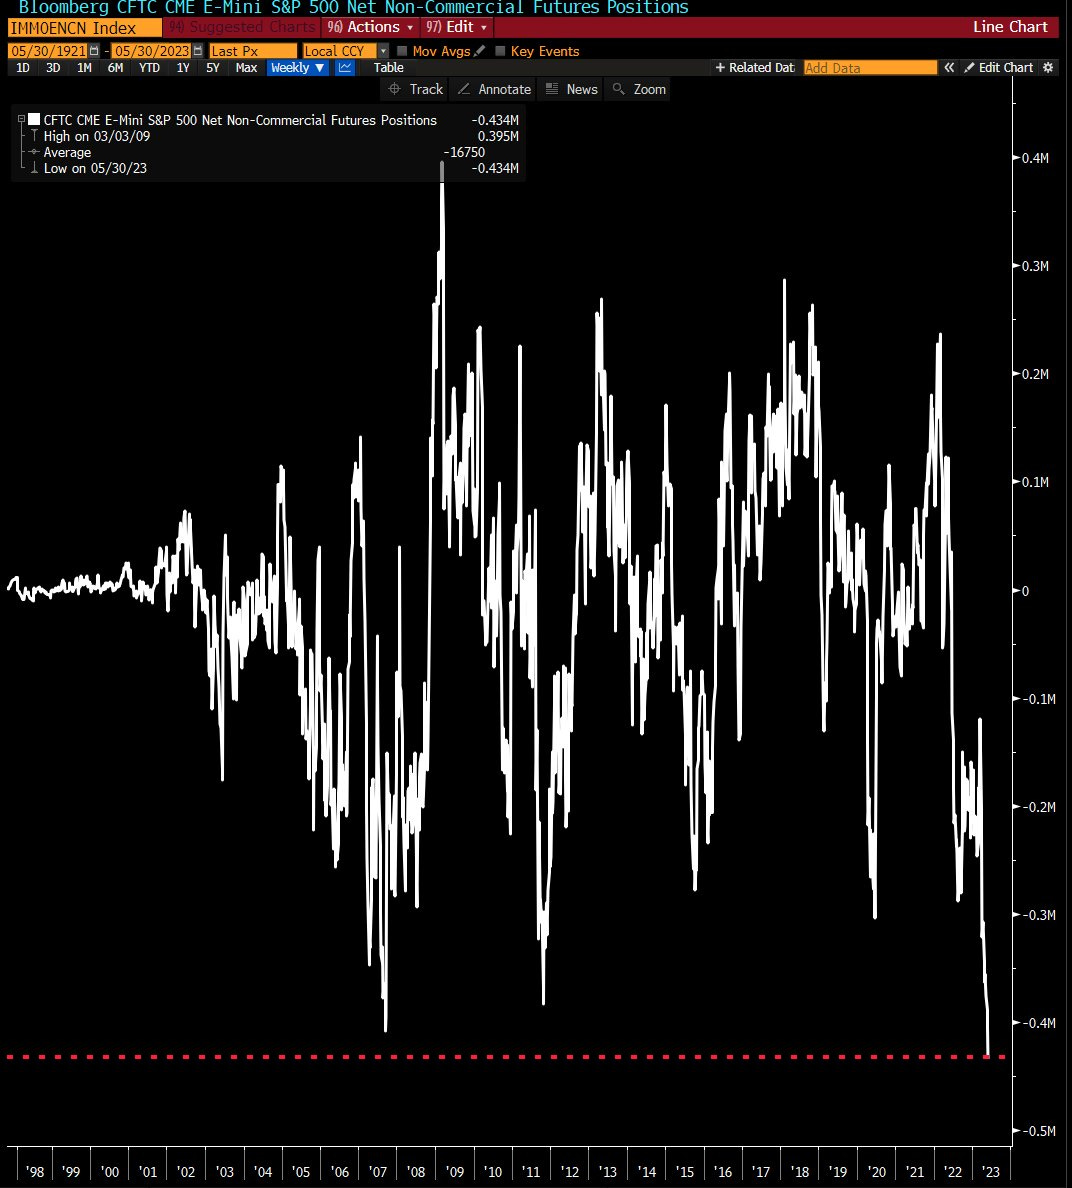
Task: Select the Last Px field box
Action: [253, 51]
